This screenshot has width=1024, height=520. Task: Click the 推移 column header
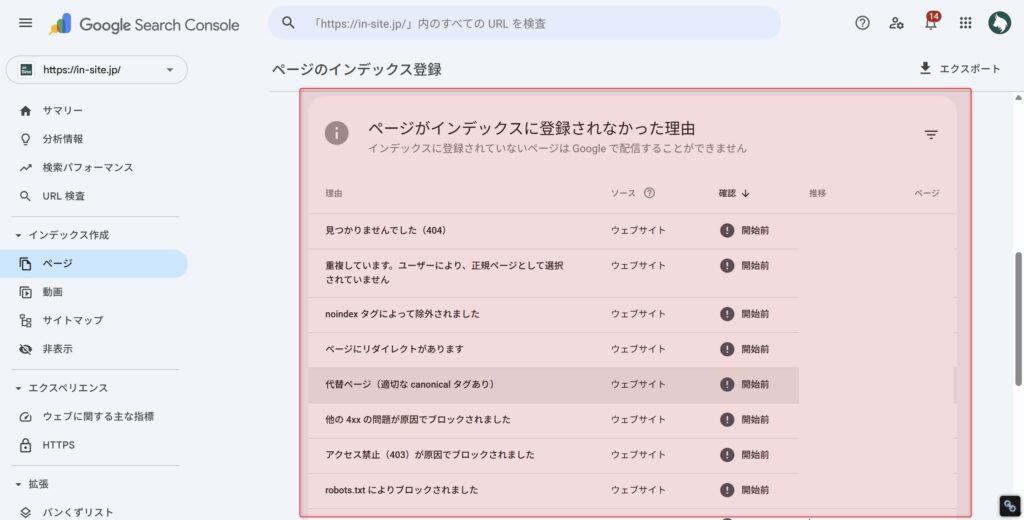[817, 193]
